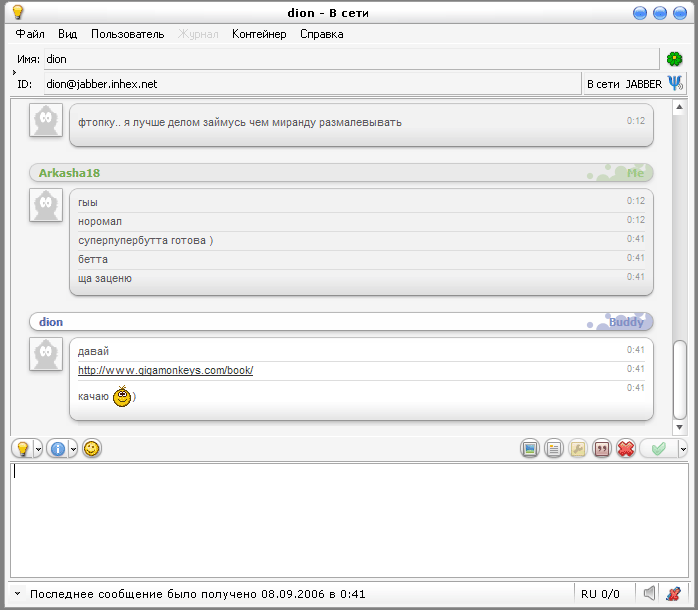This screenshot has height=610, width=698.
Task: Open the Файл menu
Action: [x=30, y=34]
